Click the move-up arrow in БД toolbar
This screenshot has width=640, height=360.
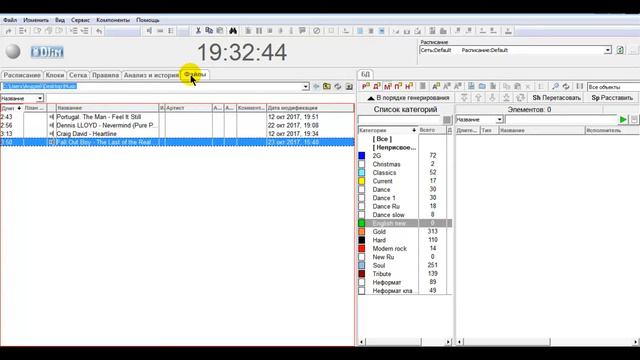pyautogui.click(x=478, y=98)
